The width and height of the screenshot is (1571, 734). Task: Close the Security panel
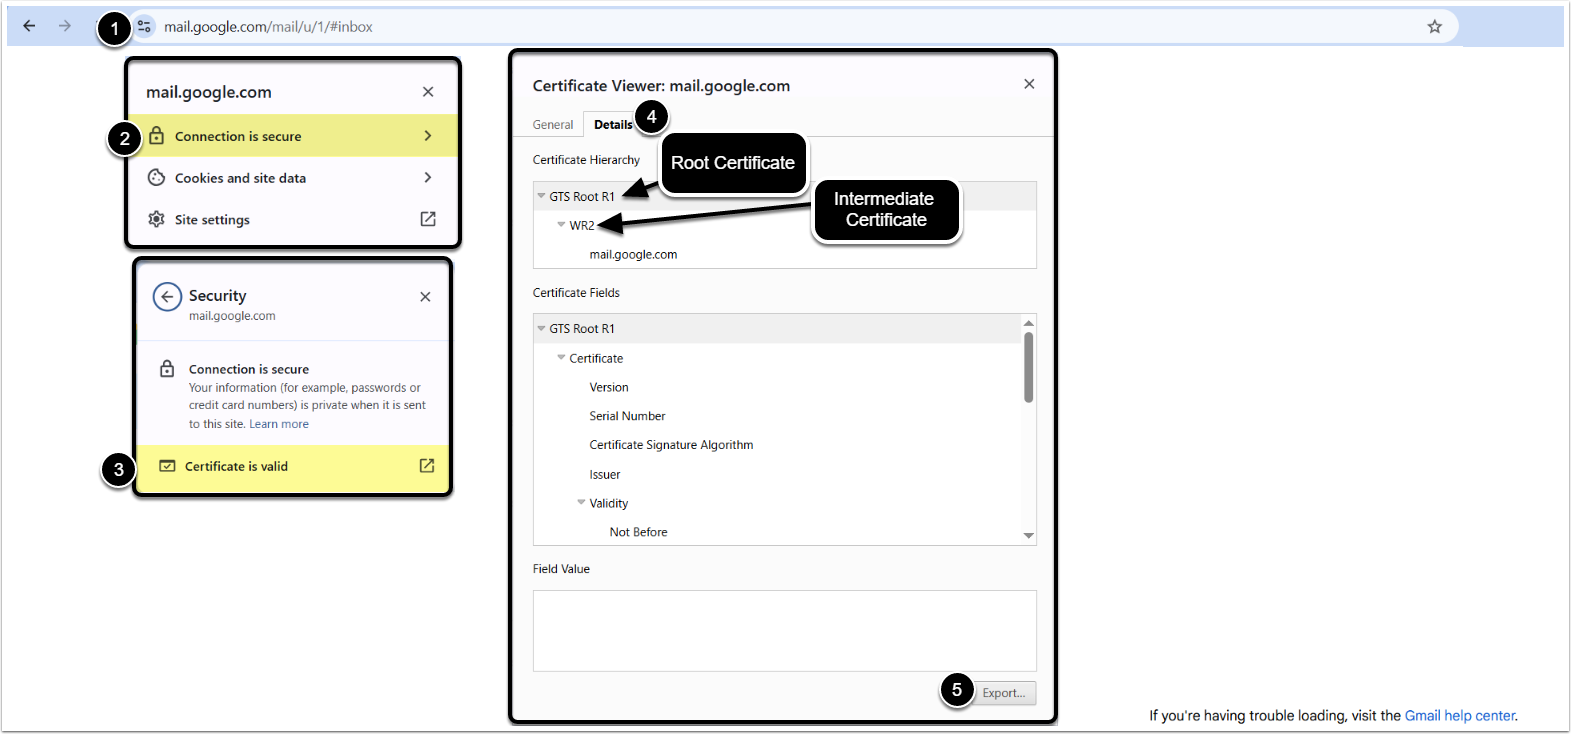pyautogui.click(x=426, y=297)
